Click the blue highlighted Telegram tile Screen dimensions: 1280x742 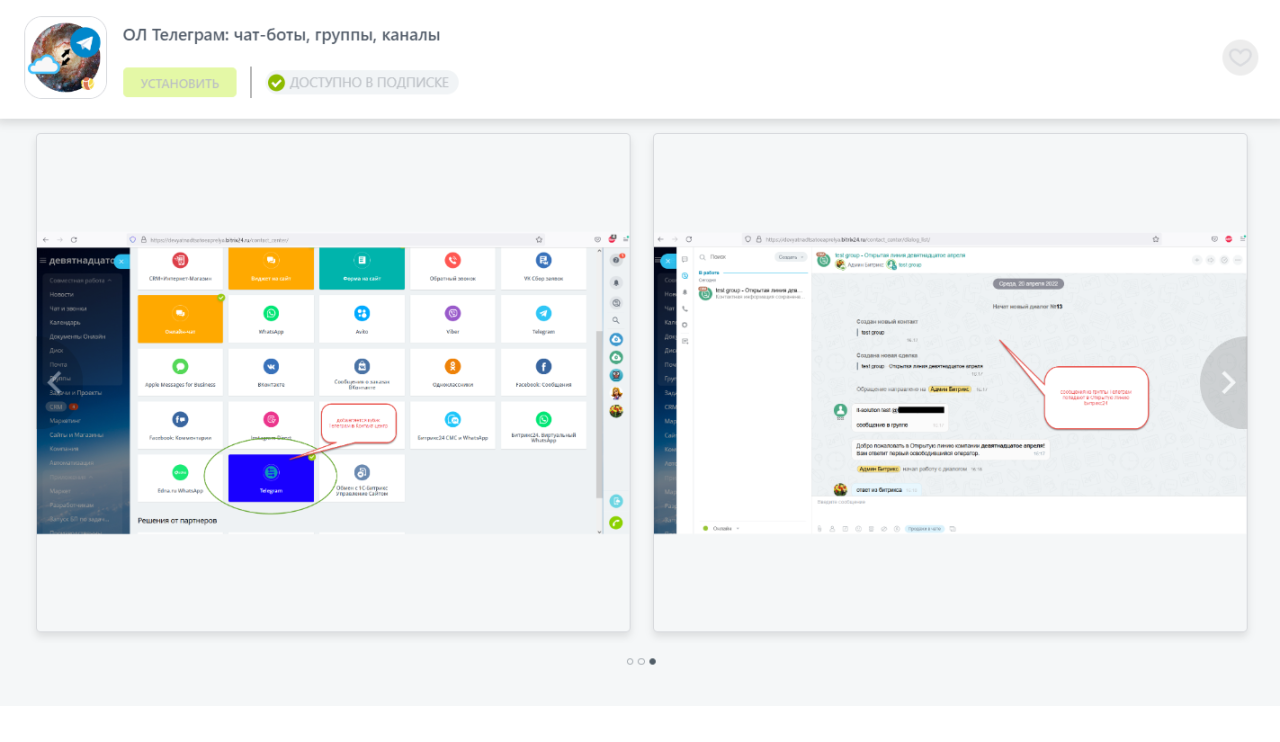coord(271,478)
